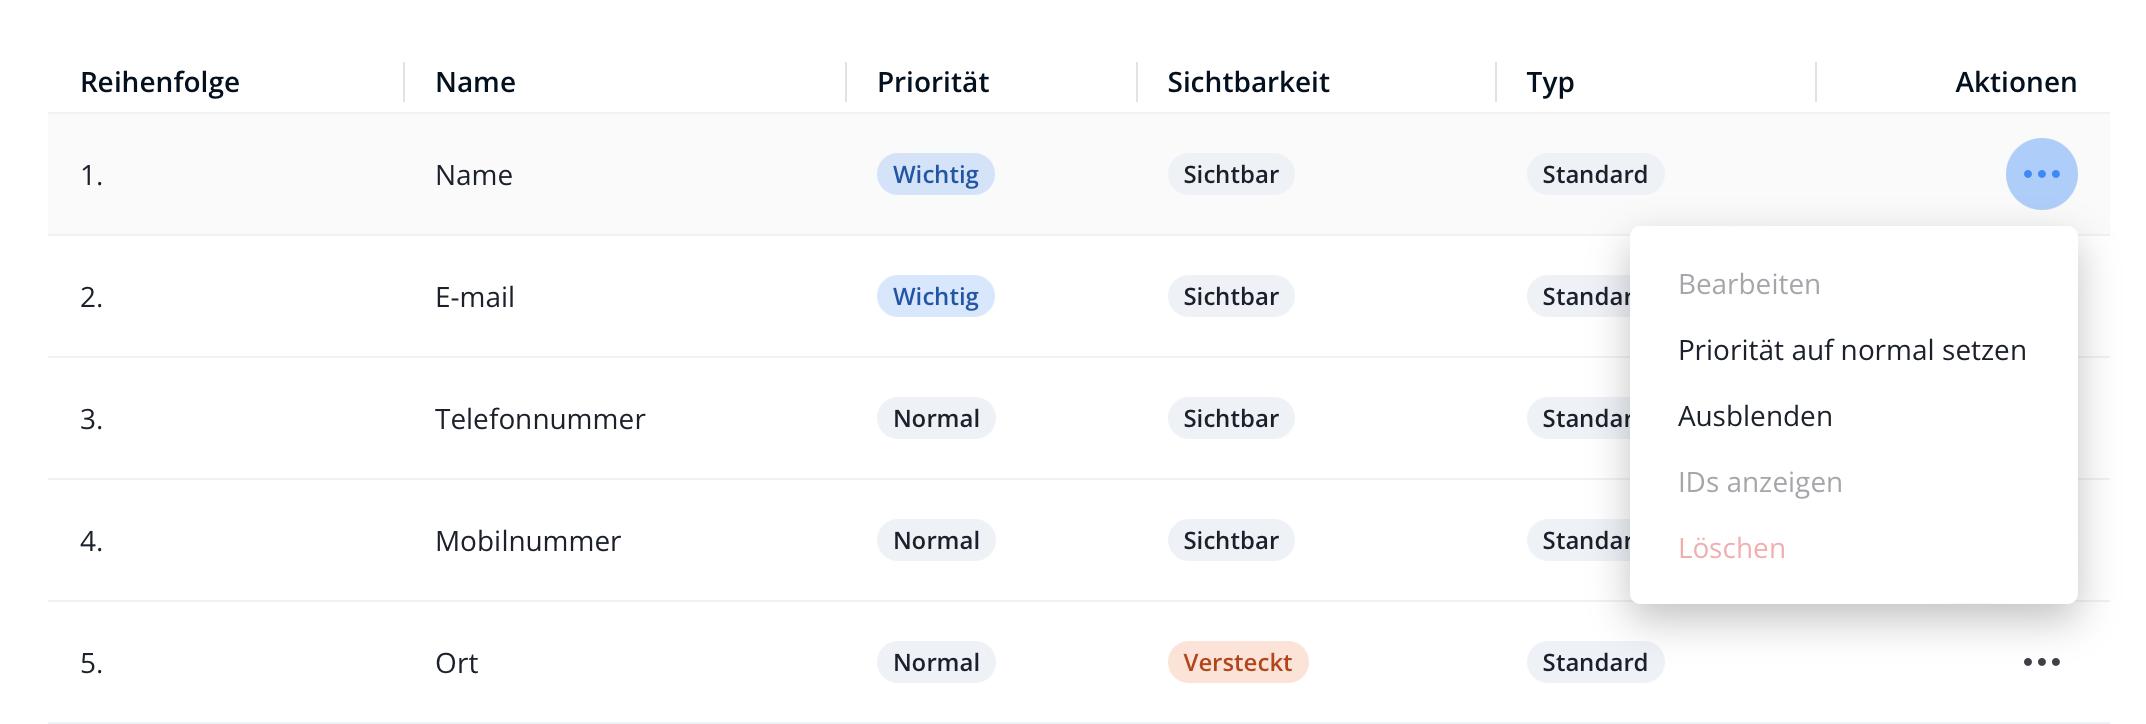Click the Sichtbar badge in Mobilnummer row

click(1230, 540)
